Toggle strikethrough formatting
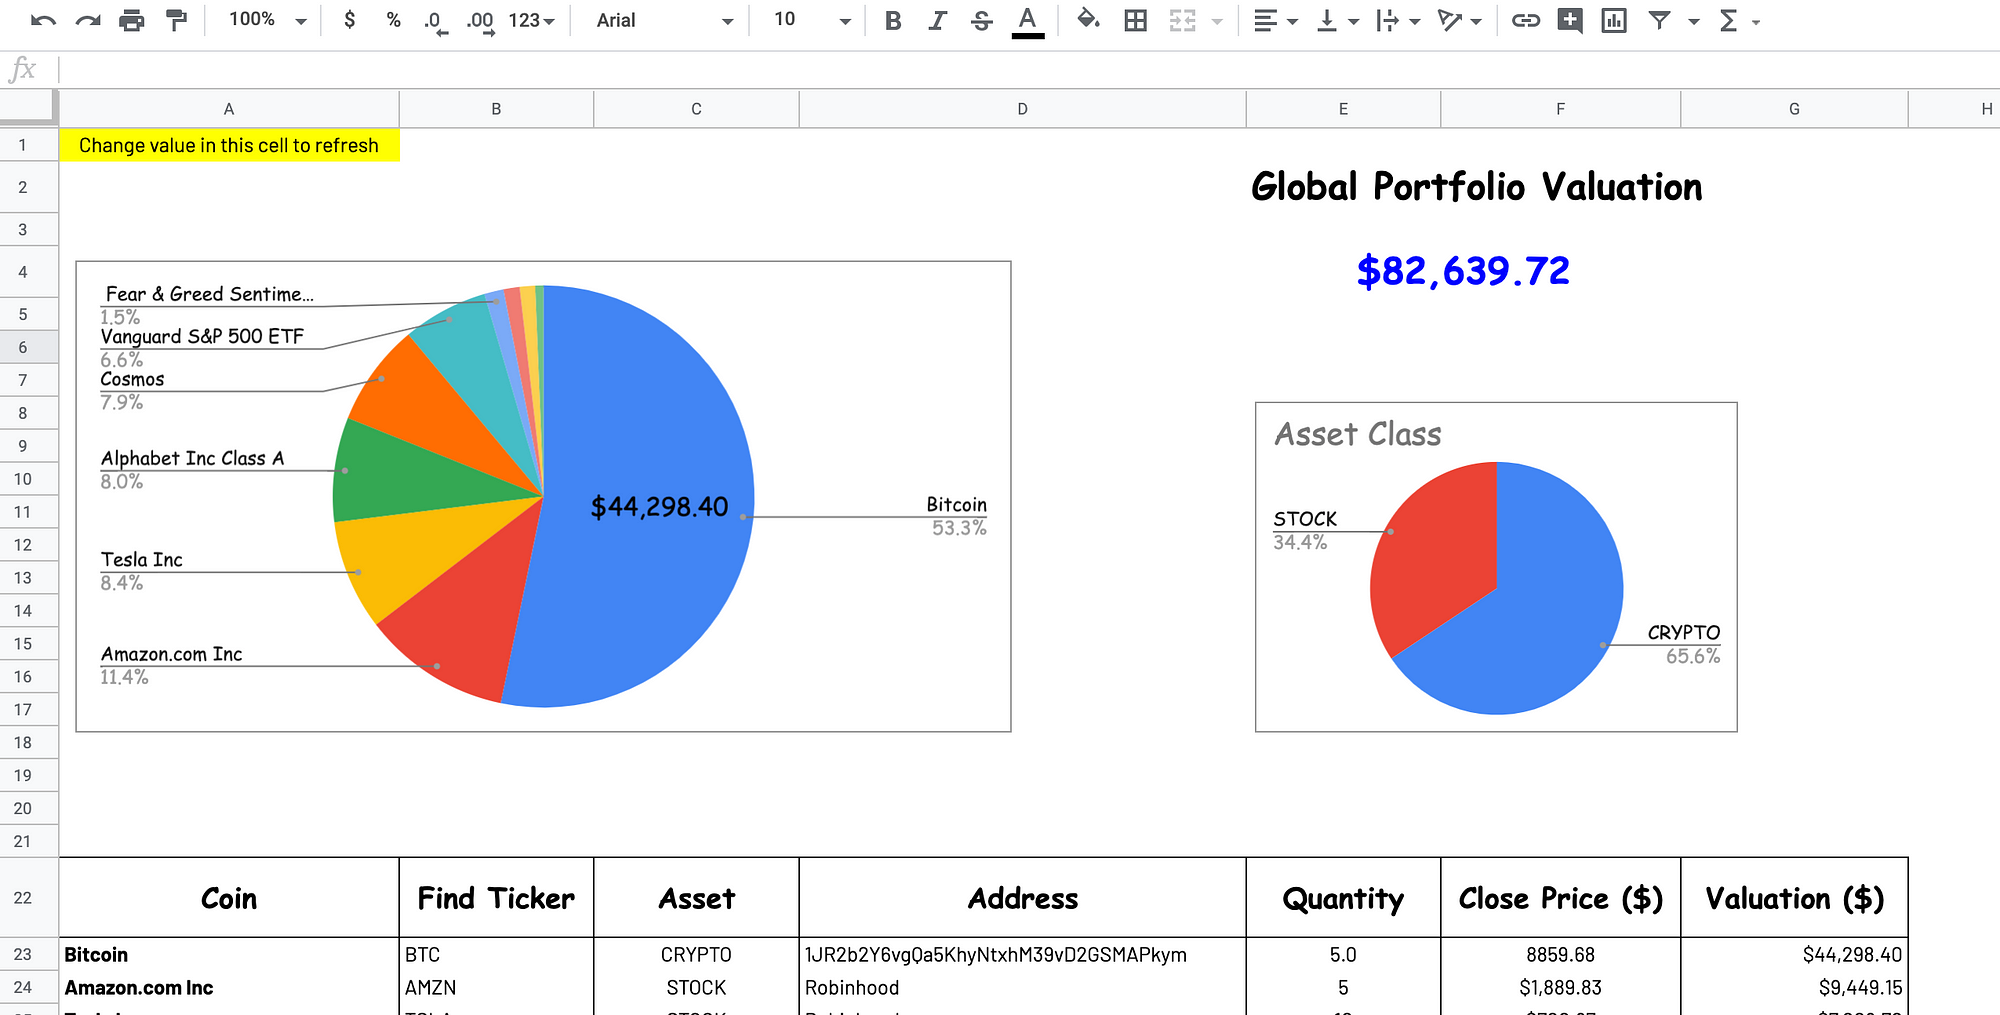 tap(982, 20)
